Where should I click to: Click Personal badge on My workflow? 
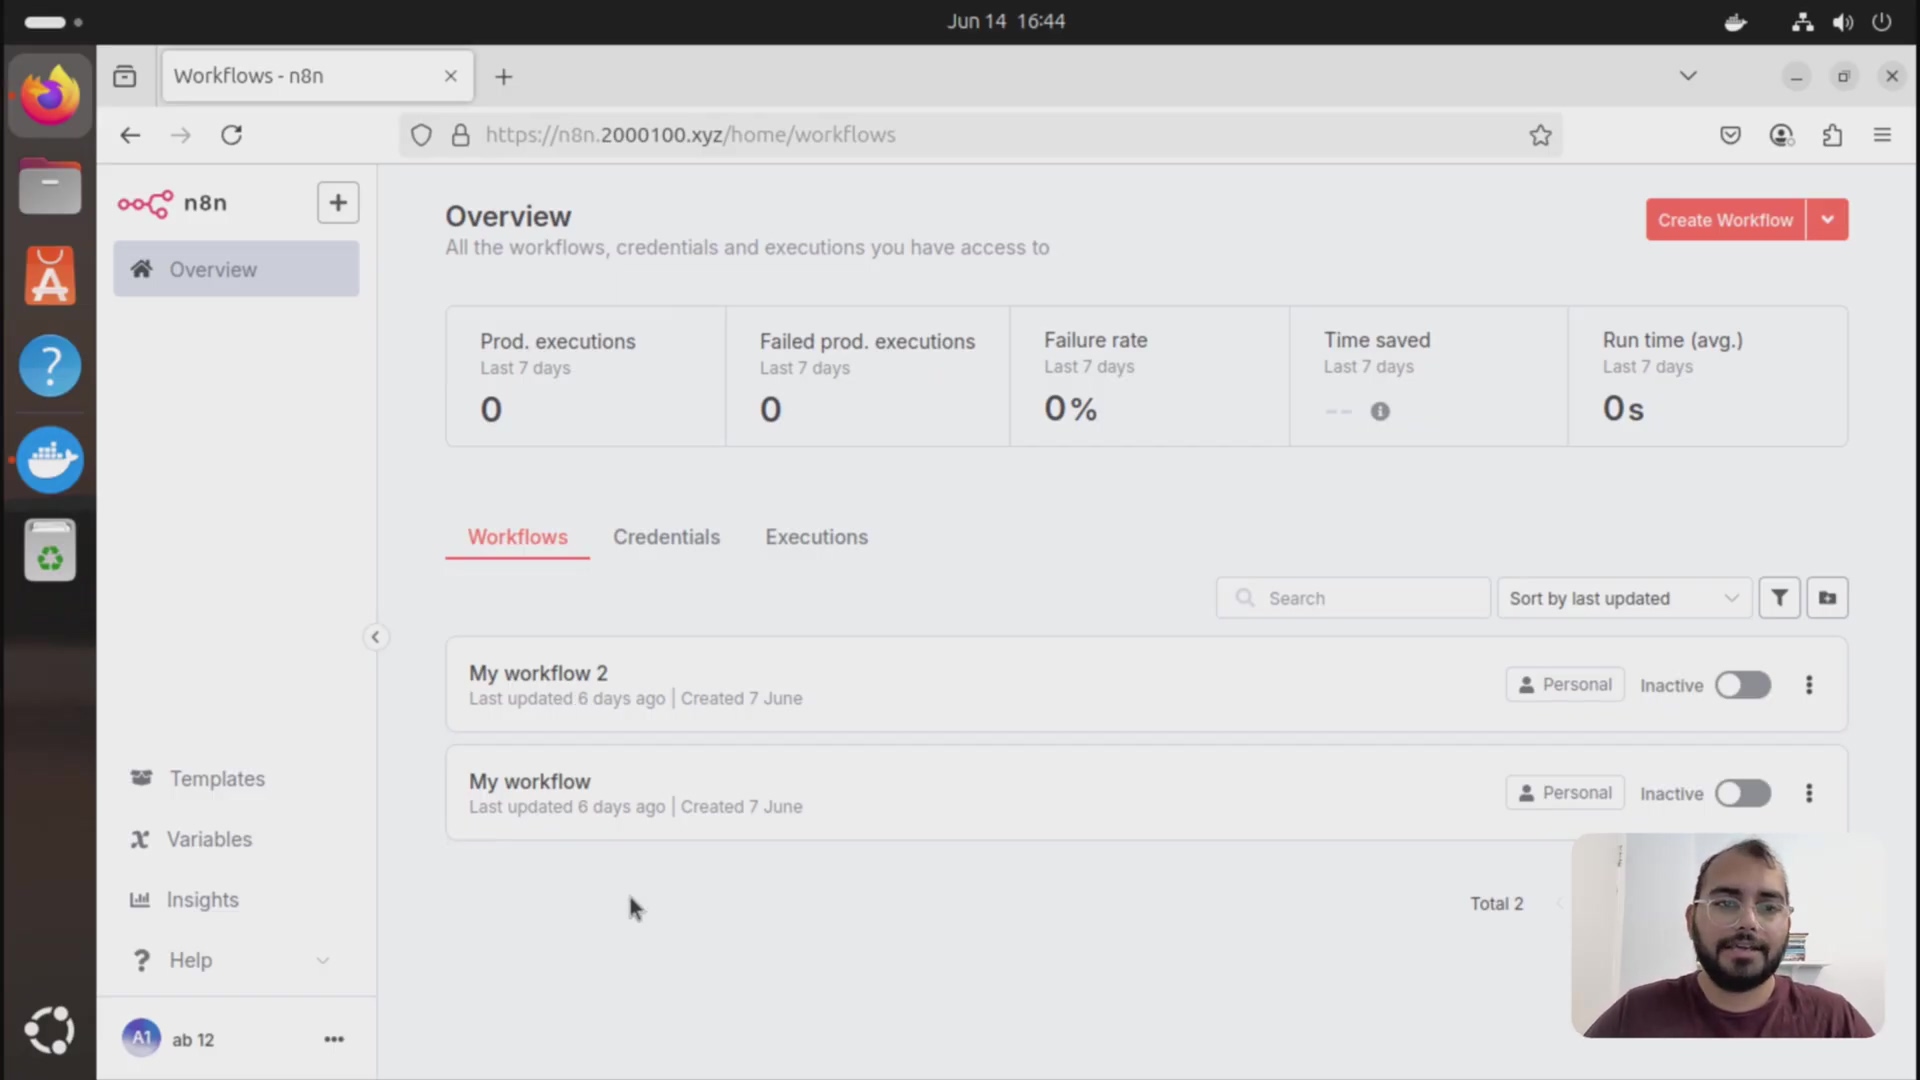[x=1565, y=793]
